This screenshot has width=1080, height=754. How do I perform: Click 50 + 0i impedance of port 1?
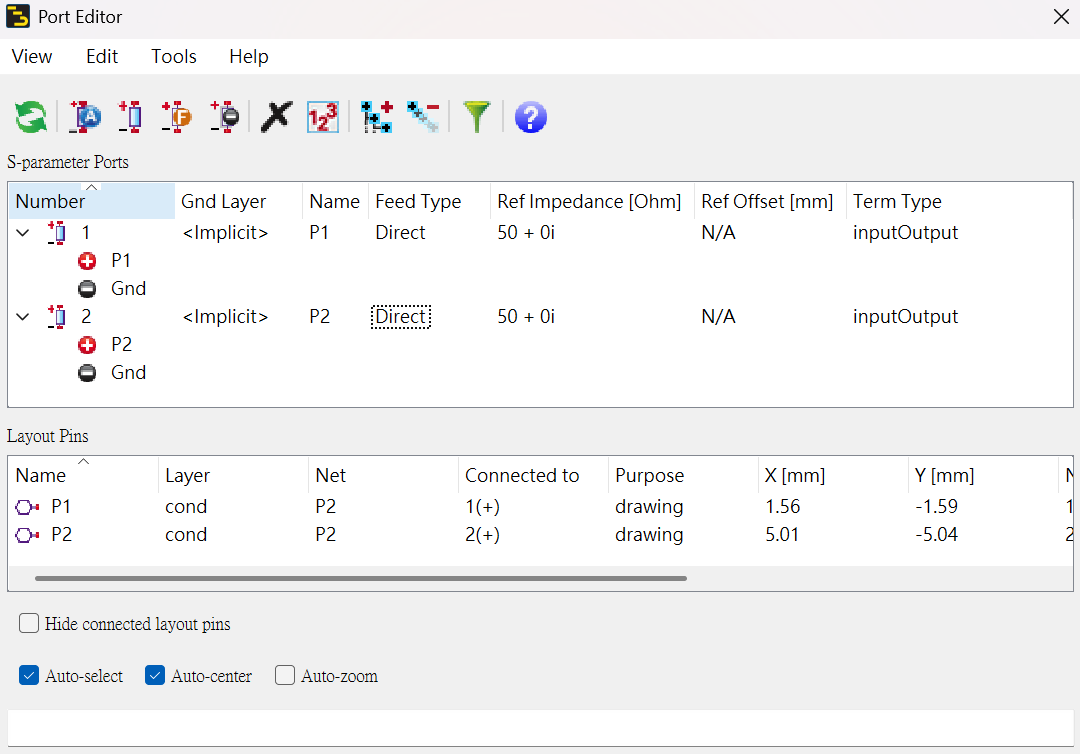pyautogui.click(x=526, y=233)
